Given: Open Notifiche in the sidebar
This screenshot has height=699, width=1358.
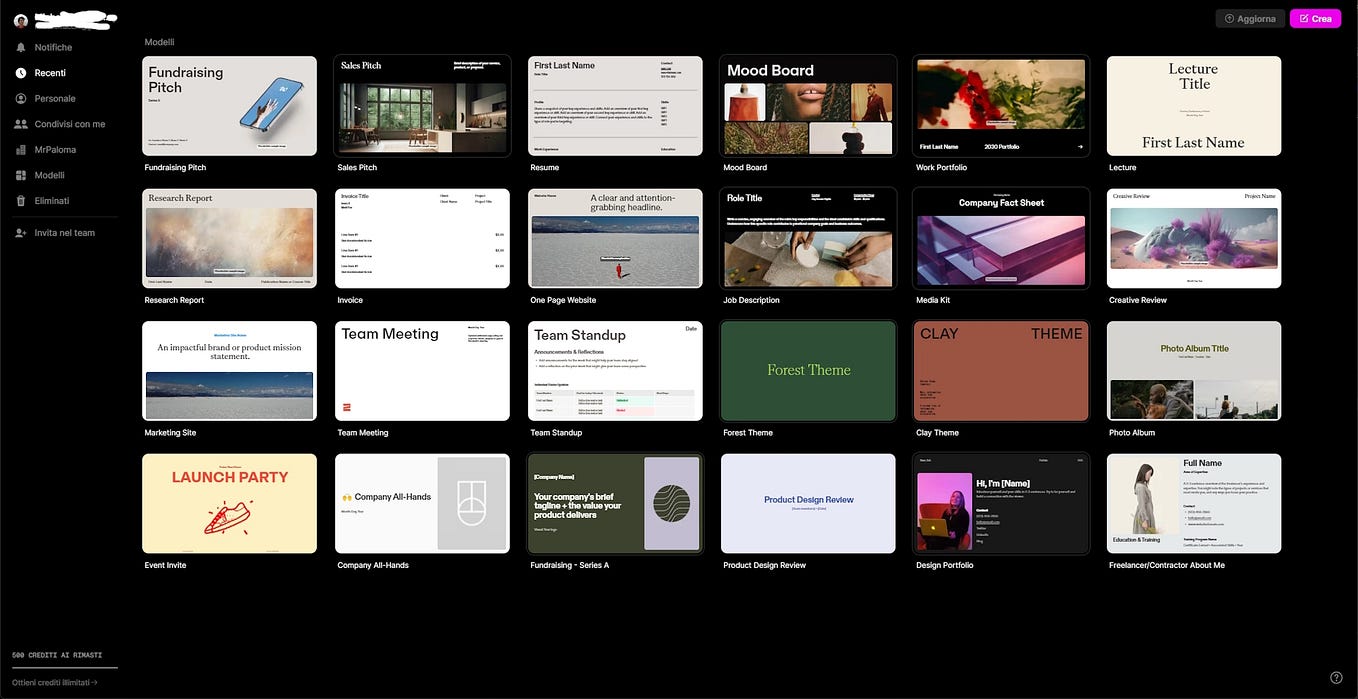Looking at the screenshot, I should [53, 47].
